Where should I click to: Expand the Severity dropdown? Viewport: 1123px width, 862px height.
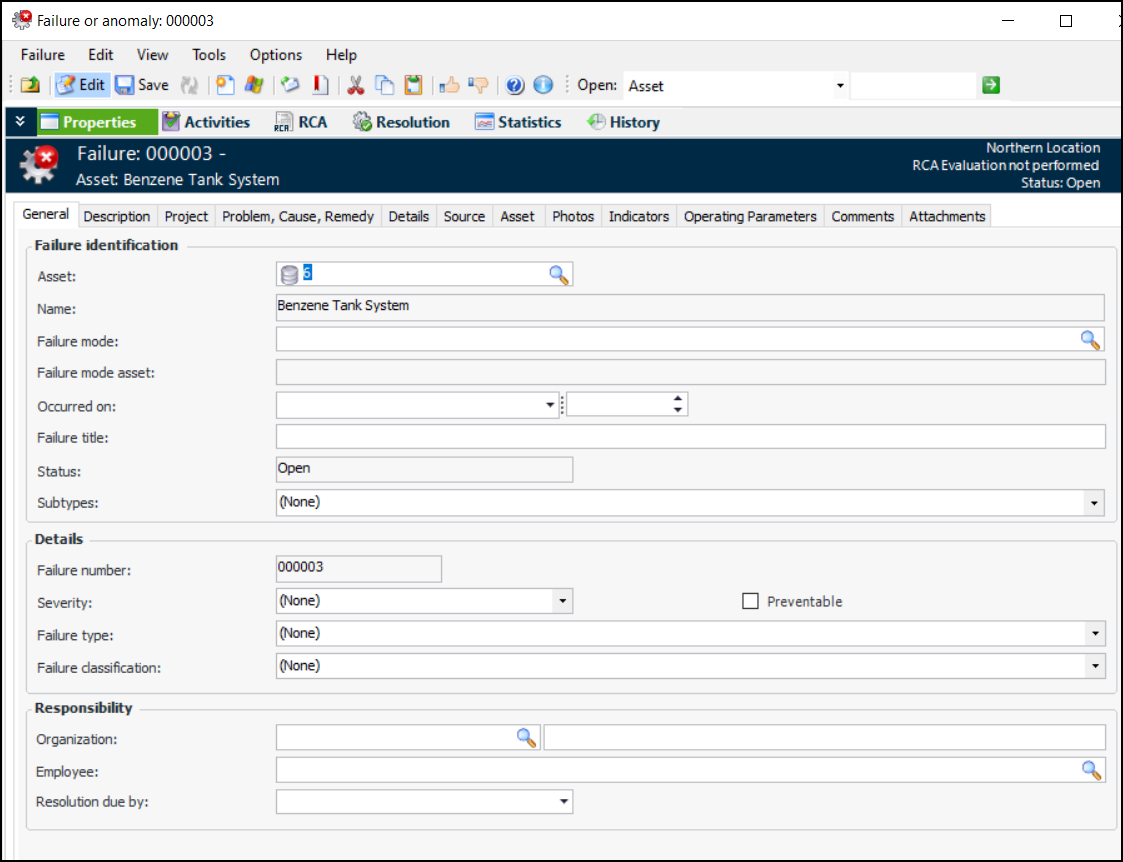pos(563,601)
